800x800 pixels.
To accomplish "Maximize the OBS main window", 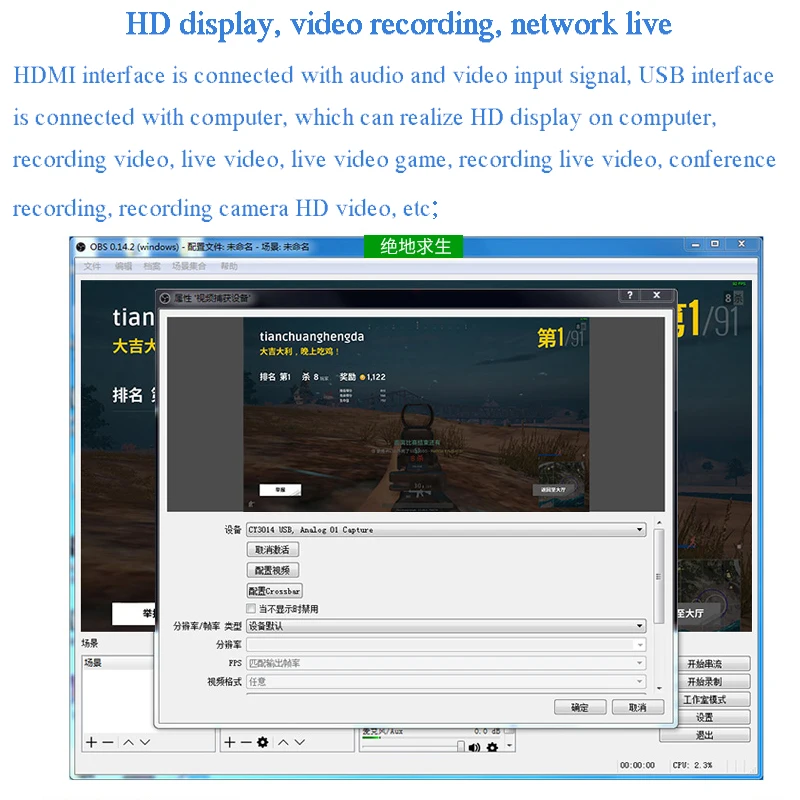I will coord(715,244).
